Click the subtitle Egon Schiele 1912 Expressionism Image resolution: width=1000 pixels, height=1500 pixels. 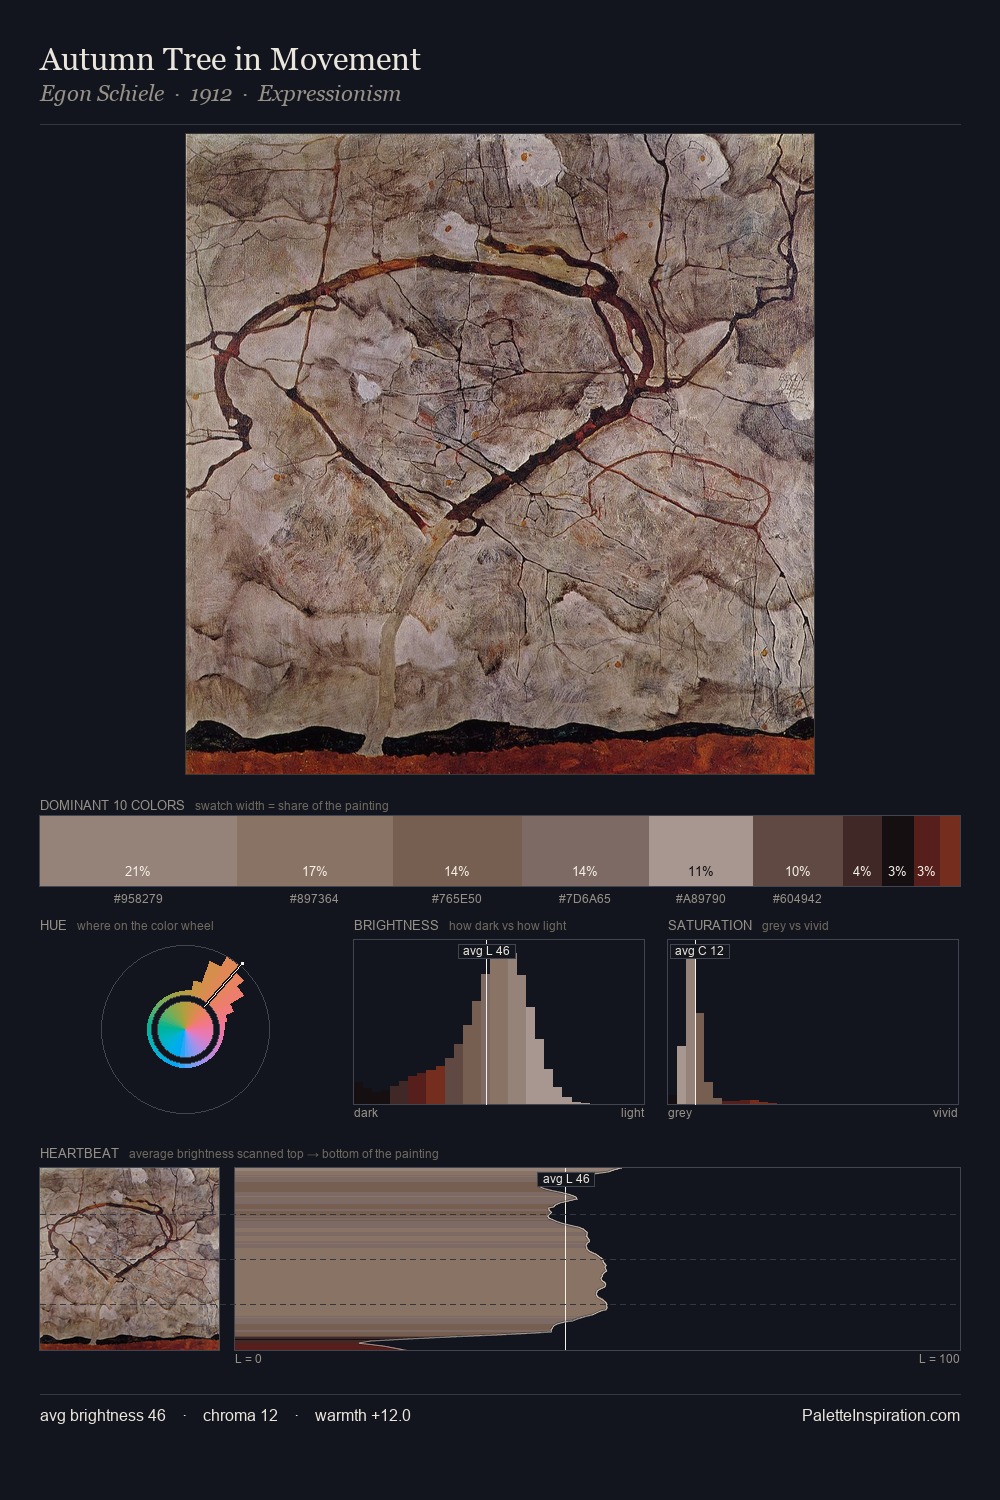[x=220, y=94]
